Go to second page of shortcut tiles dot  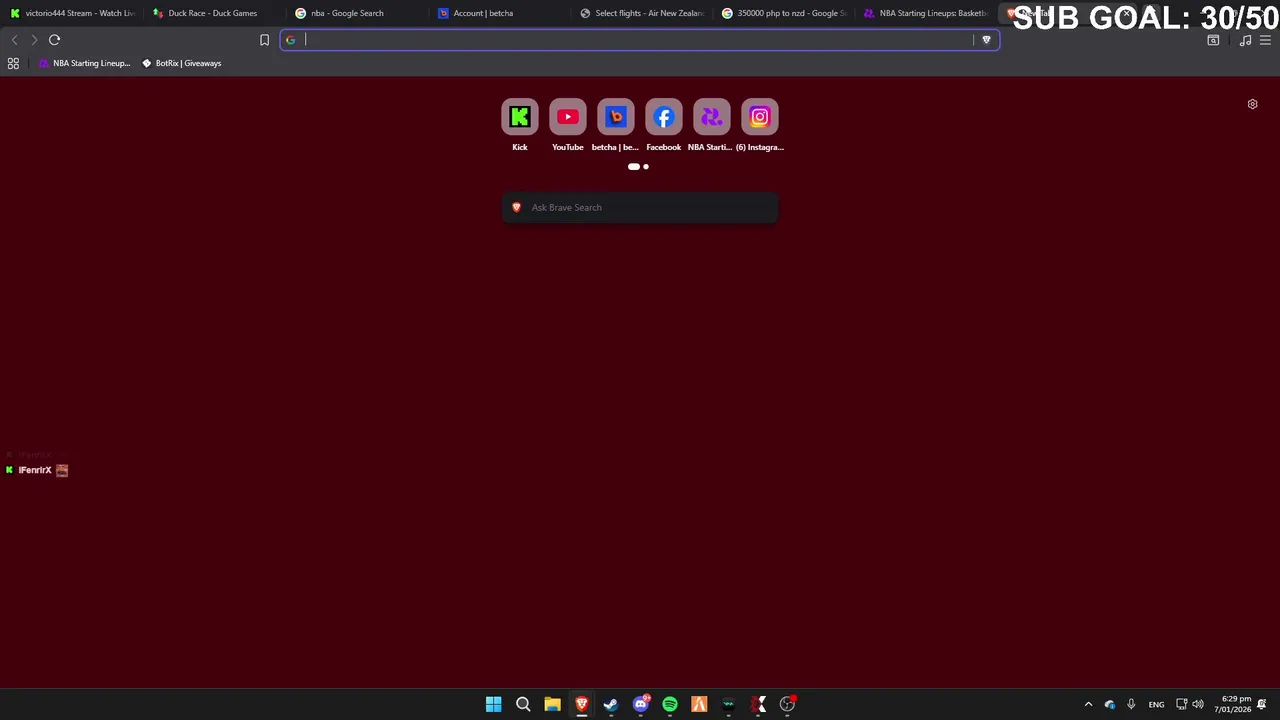[x=646, y=167]
